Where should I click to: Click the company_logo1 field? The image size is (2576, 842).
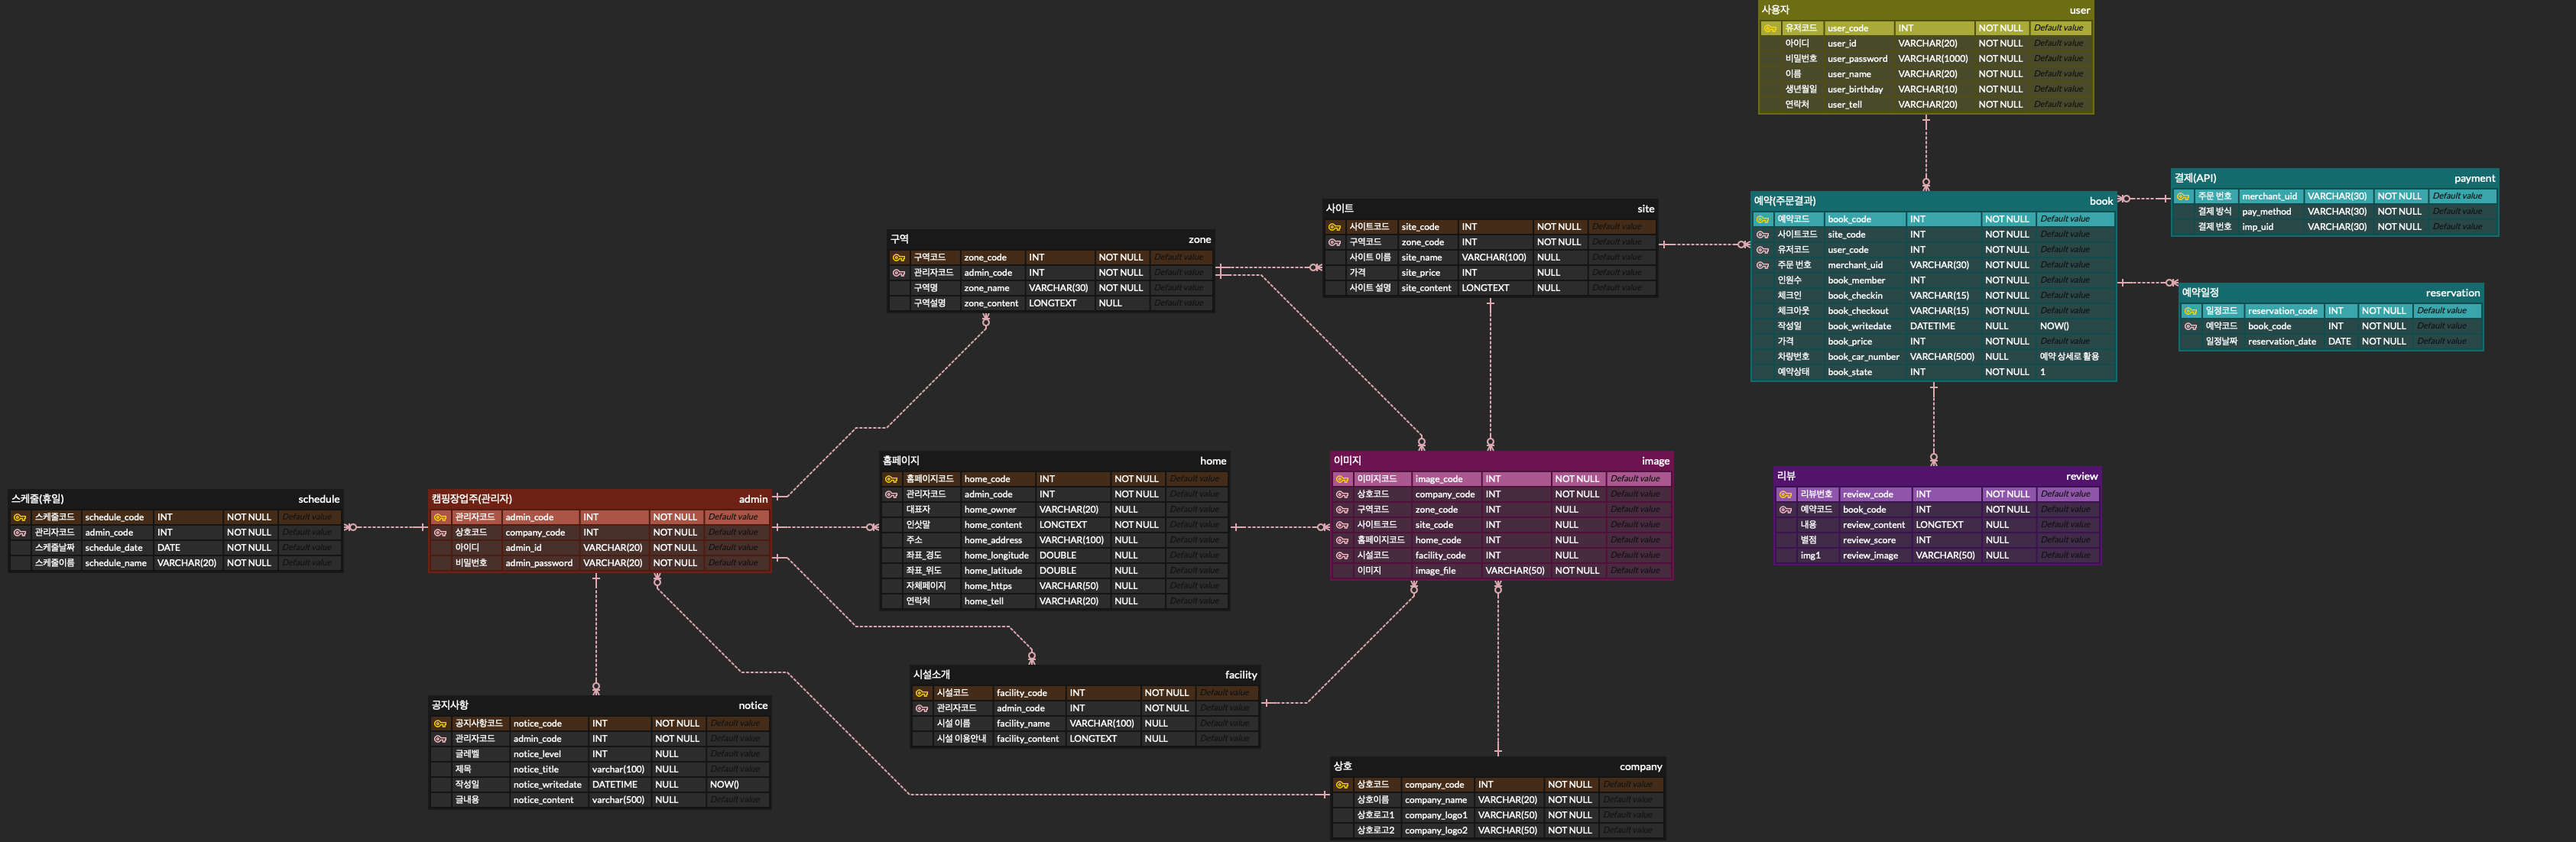pyautogui.click(x=1435, y=815)
